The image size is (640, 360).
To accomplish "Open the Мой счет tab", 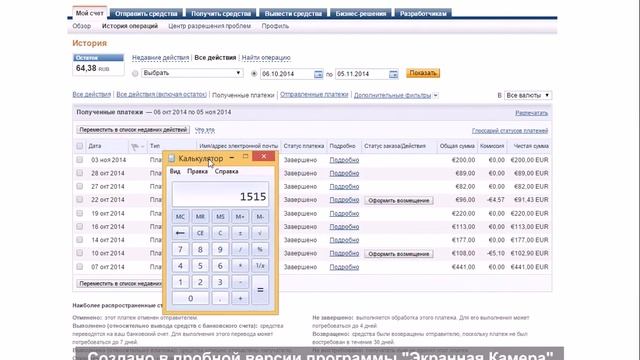I will pyautogui.click(x=90, y=13).
